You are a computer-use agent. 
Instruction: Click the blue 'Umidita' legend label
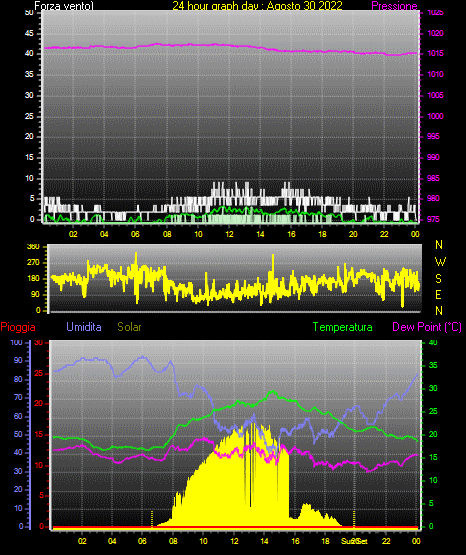coord(84,327)
